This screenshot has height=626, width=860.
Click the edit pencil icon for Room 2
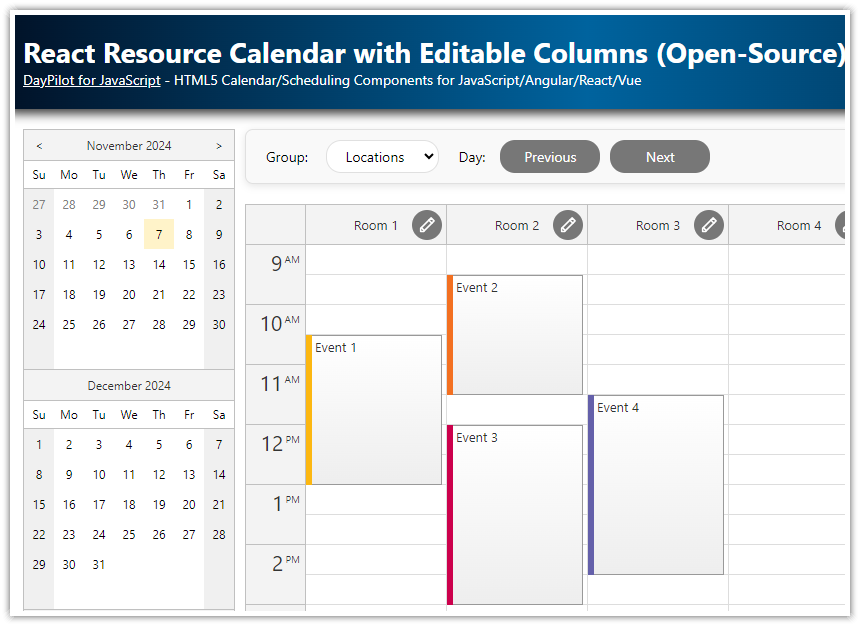point(568,225)
